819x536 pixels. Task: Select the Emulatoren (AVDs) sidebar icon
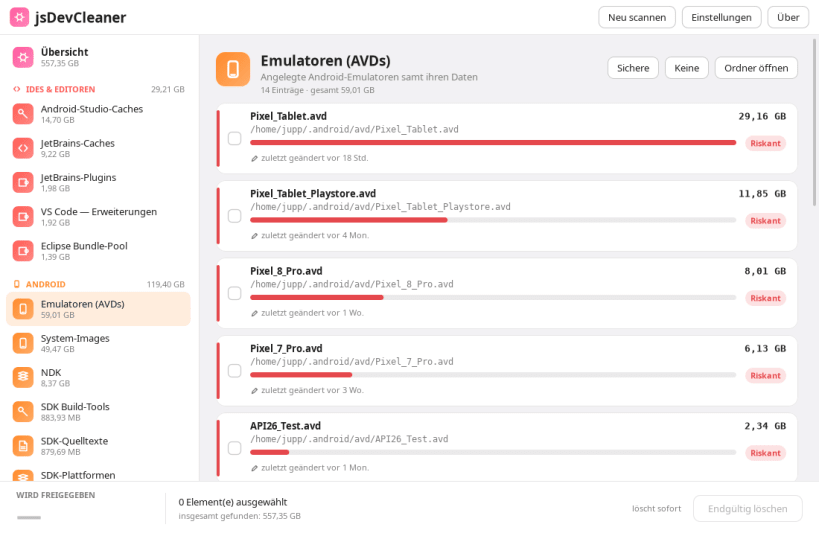23,309
